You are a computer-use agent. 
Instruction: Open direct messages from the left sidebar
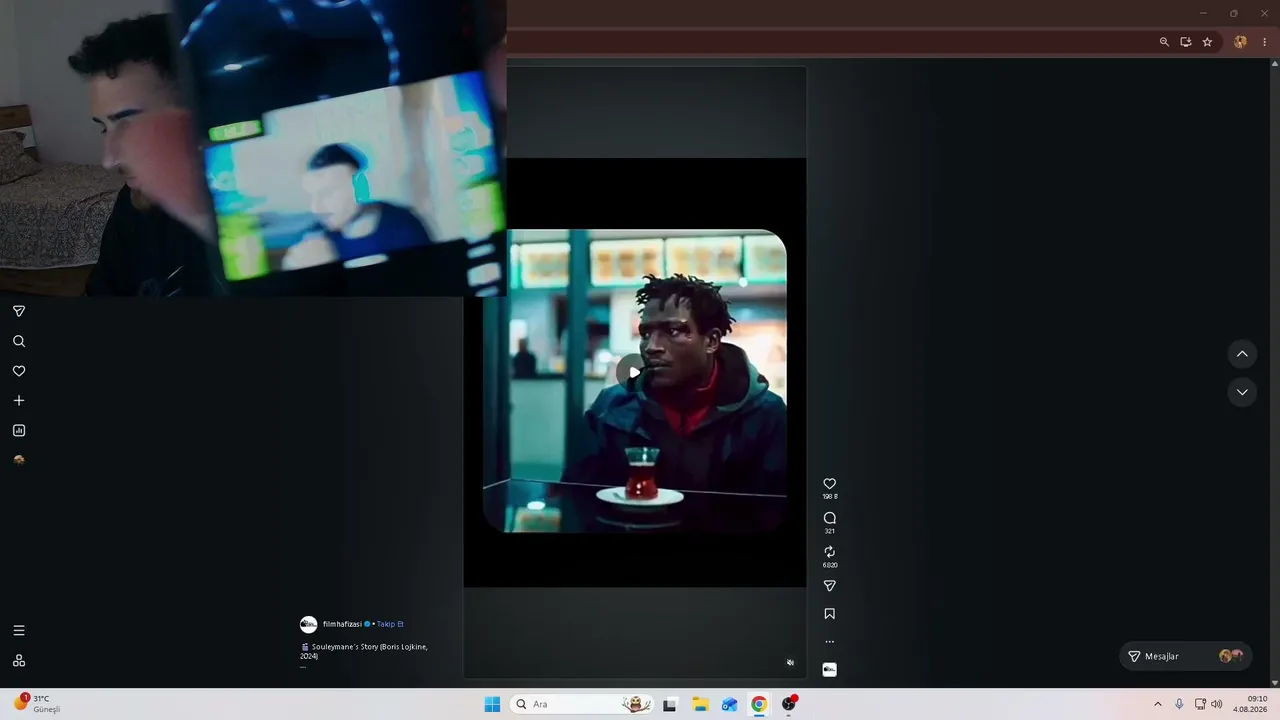pyautogui.click(x=19, y=311)
